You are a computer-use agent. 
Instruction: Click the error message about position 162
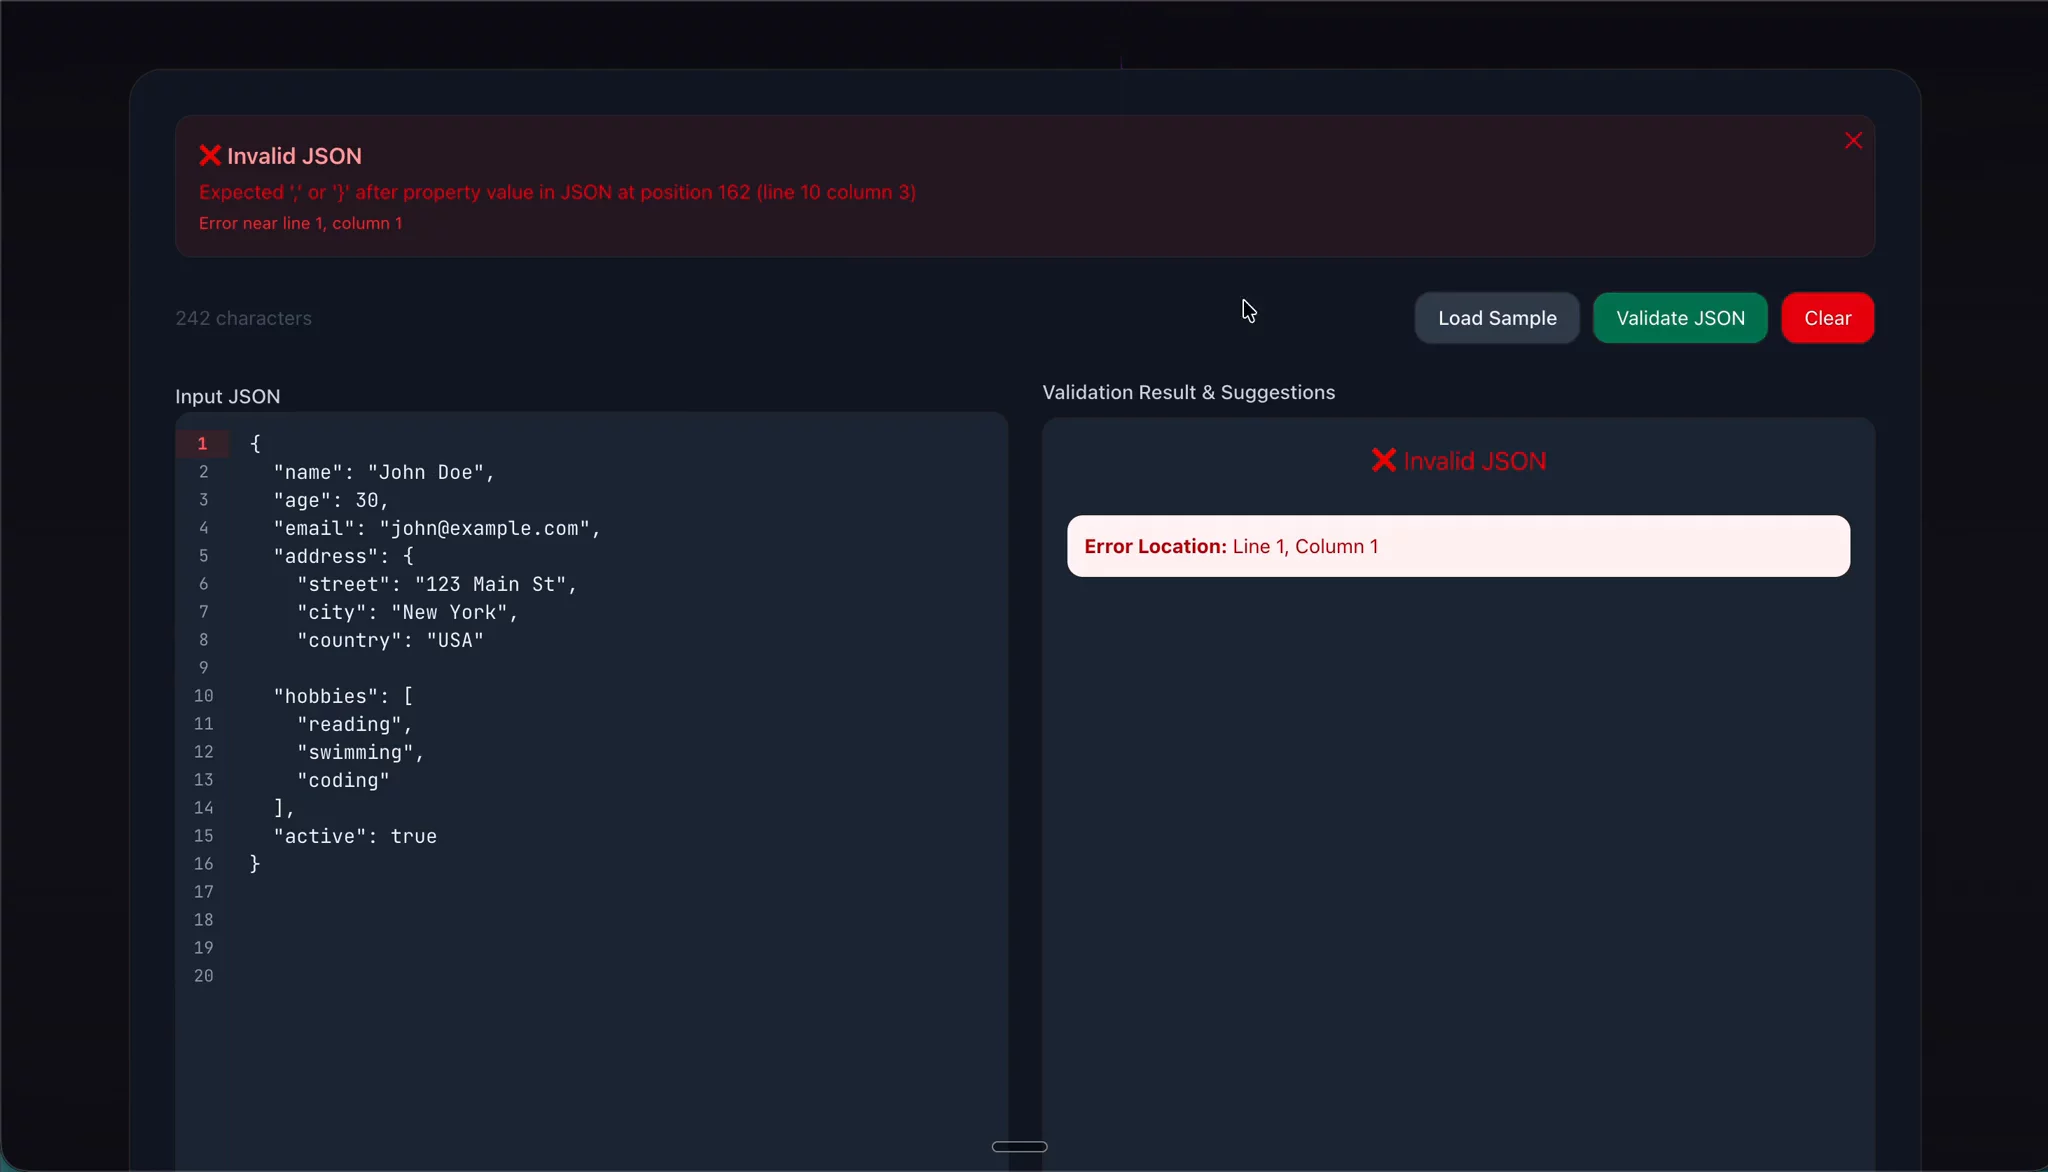(x=557, y=192)
